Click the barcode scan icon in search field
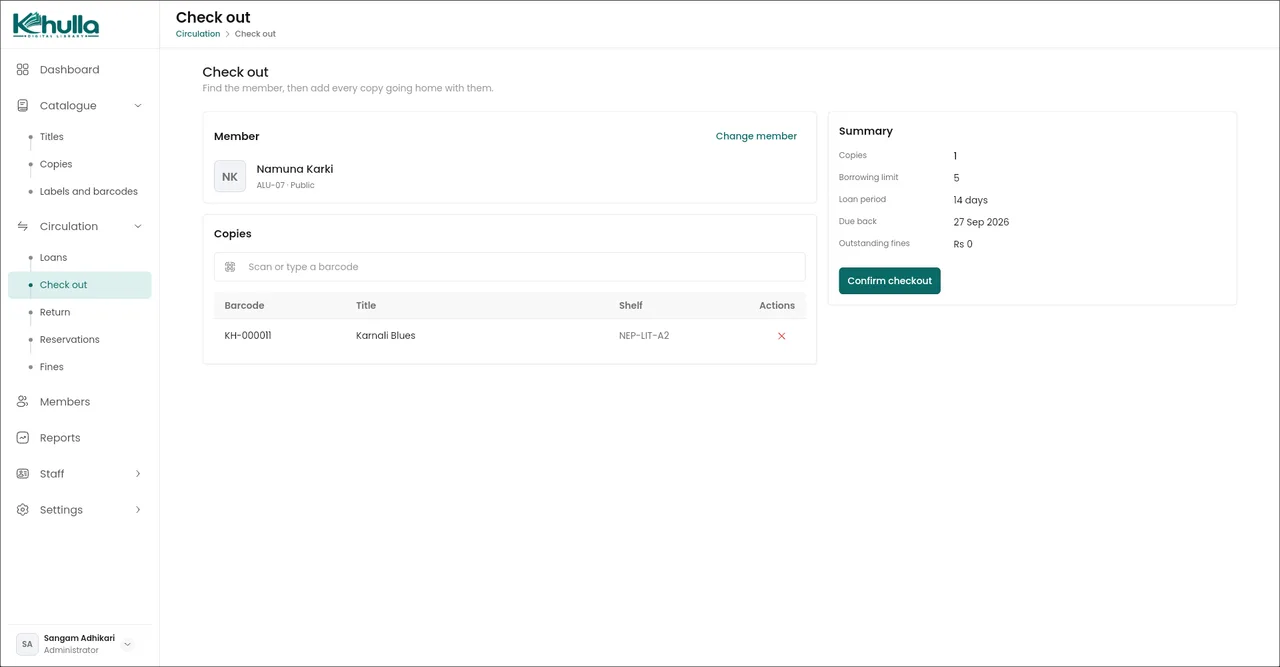Viewport: 1280px width, 667px height. pyautogui.click(x=230, y=267)
